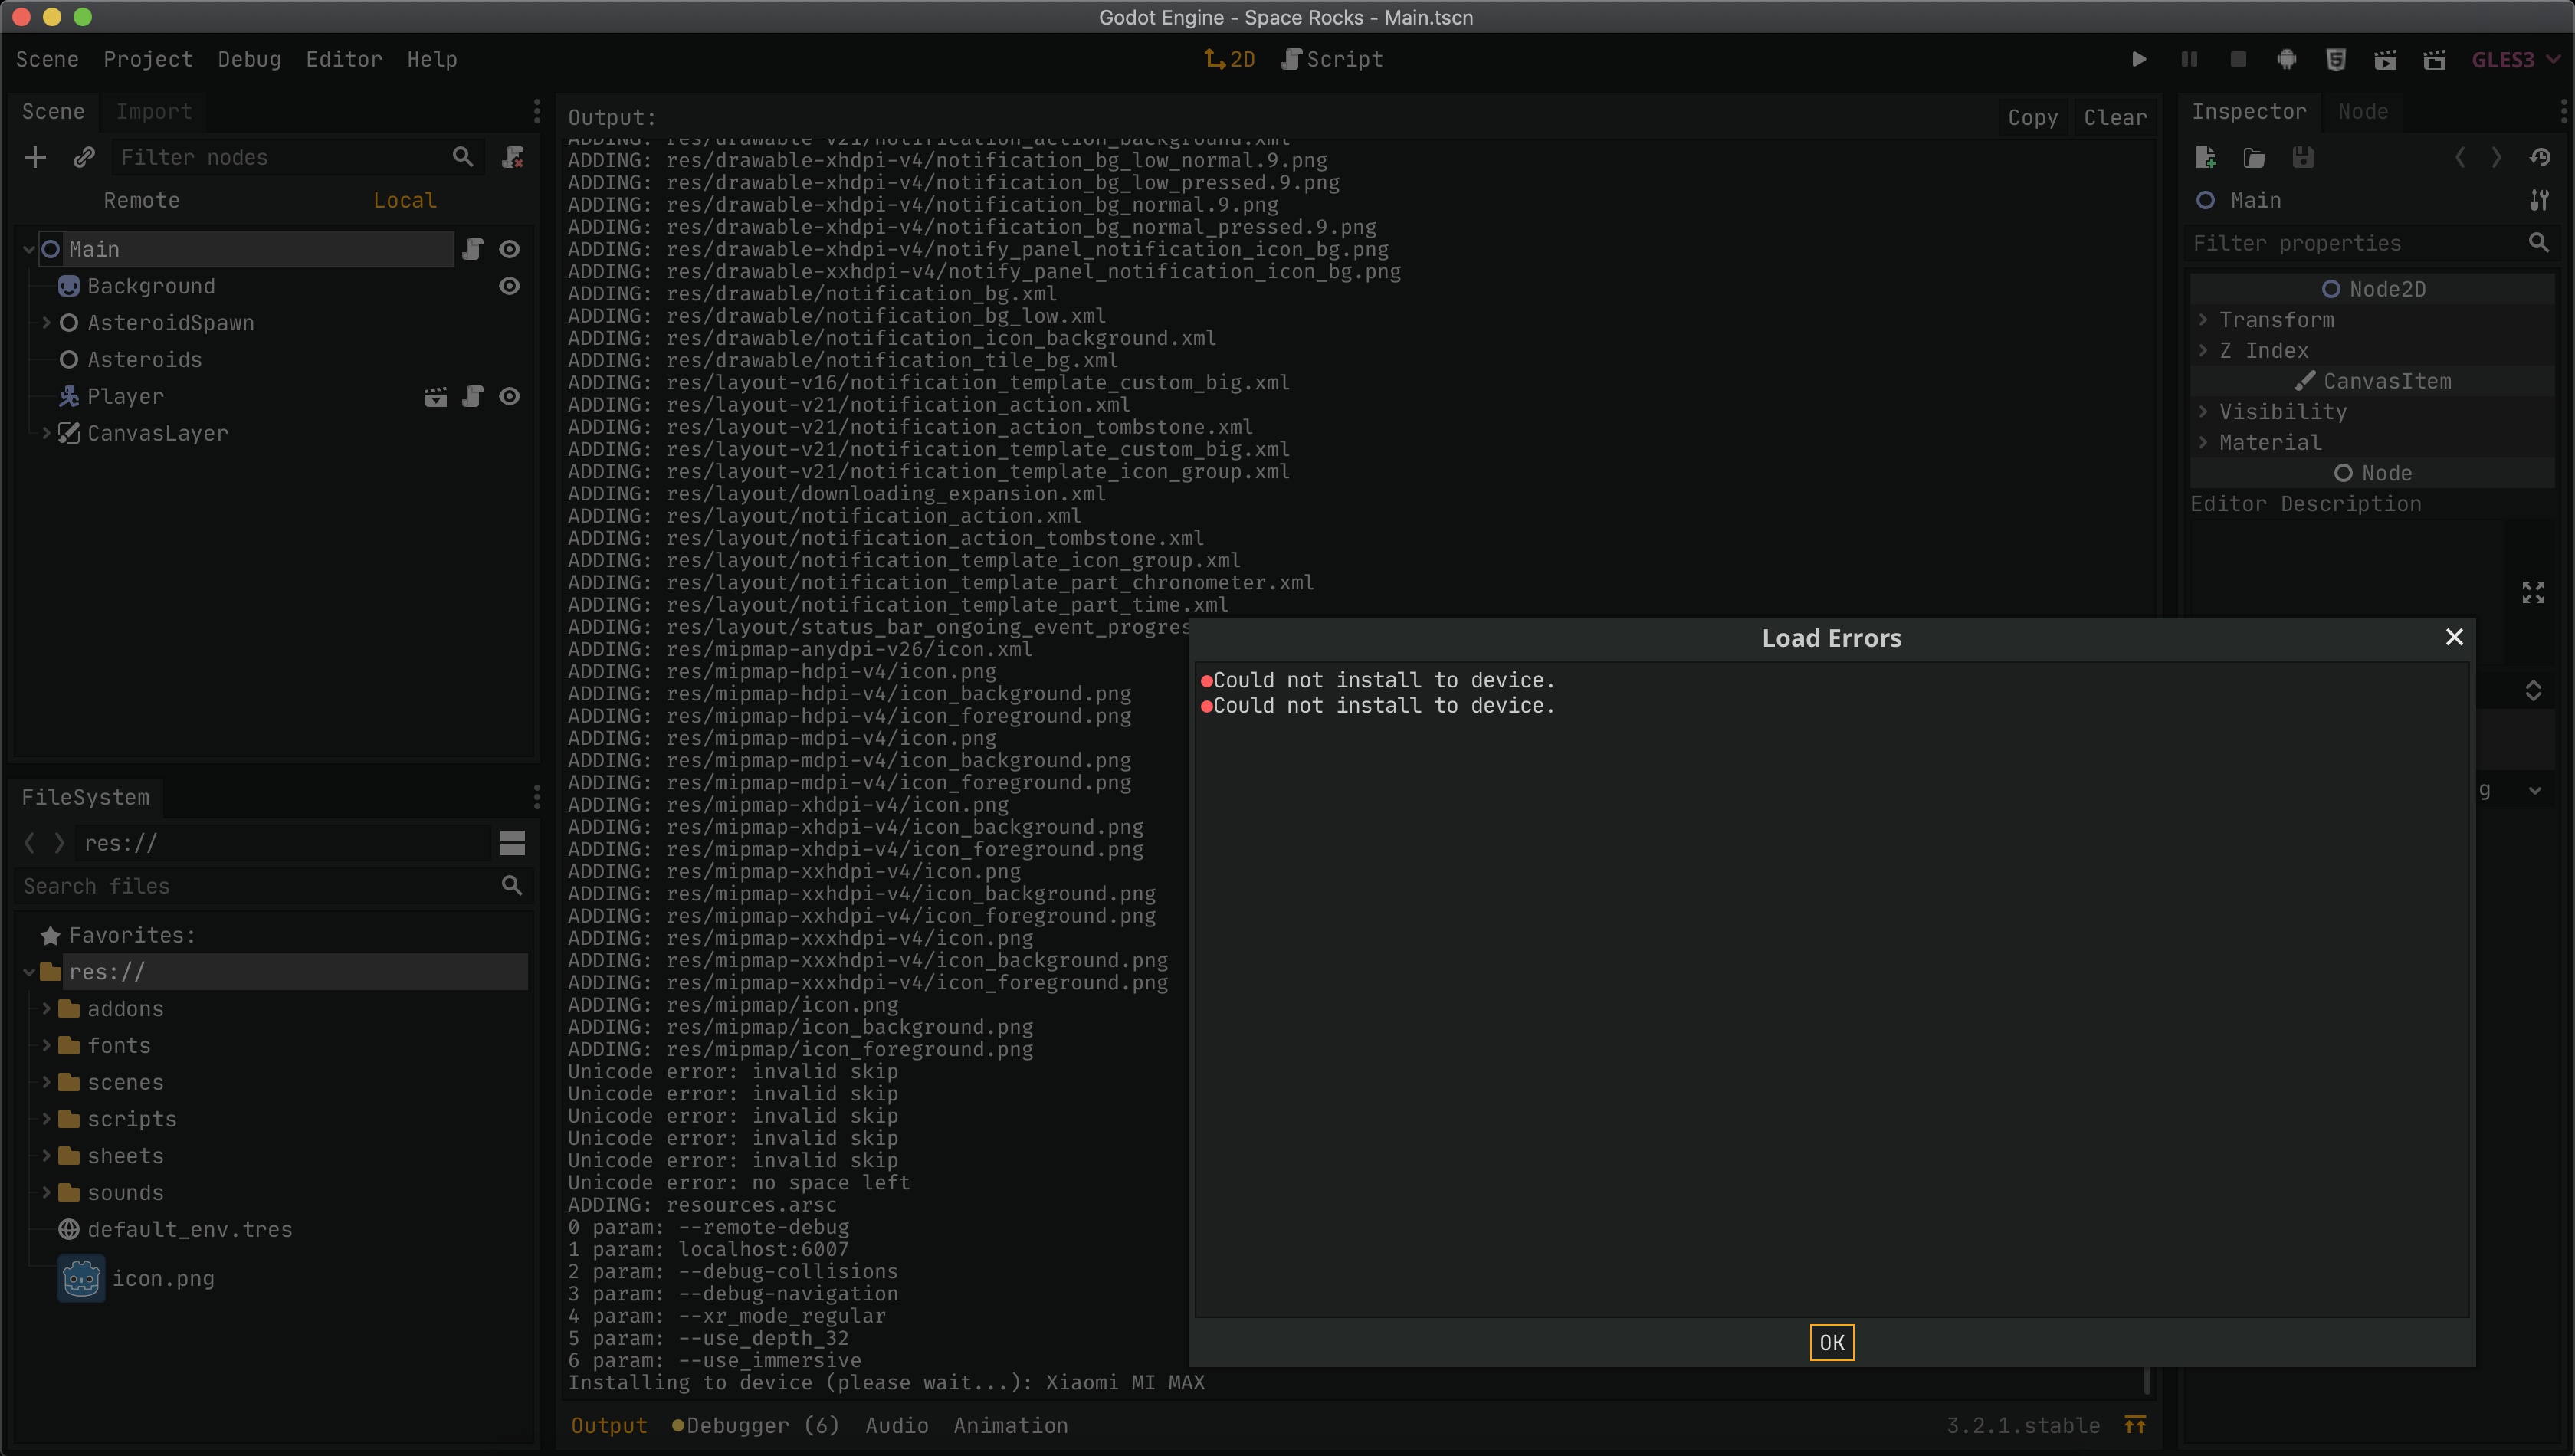Image resolution: width=2575 pixels, height=1456 pixels.
Task: Open Scene dock options menu
Action: [537, 110]
